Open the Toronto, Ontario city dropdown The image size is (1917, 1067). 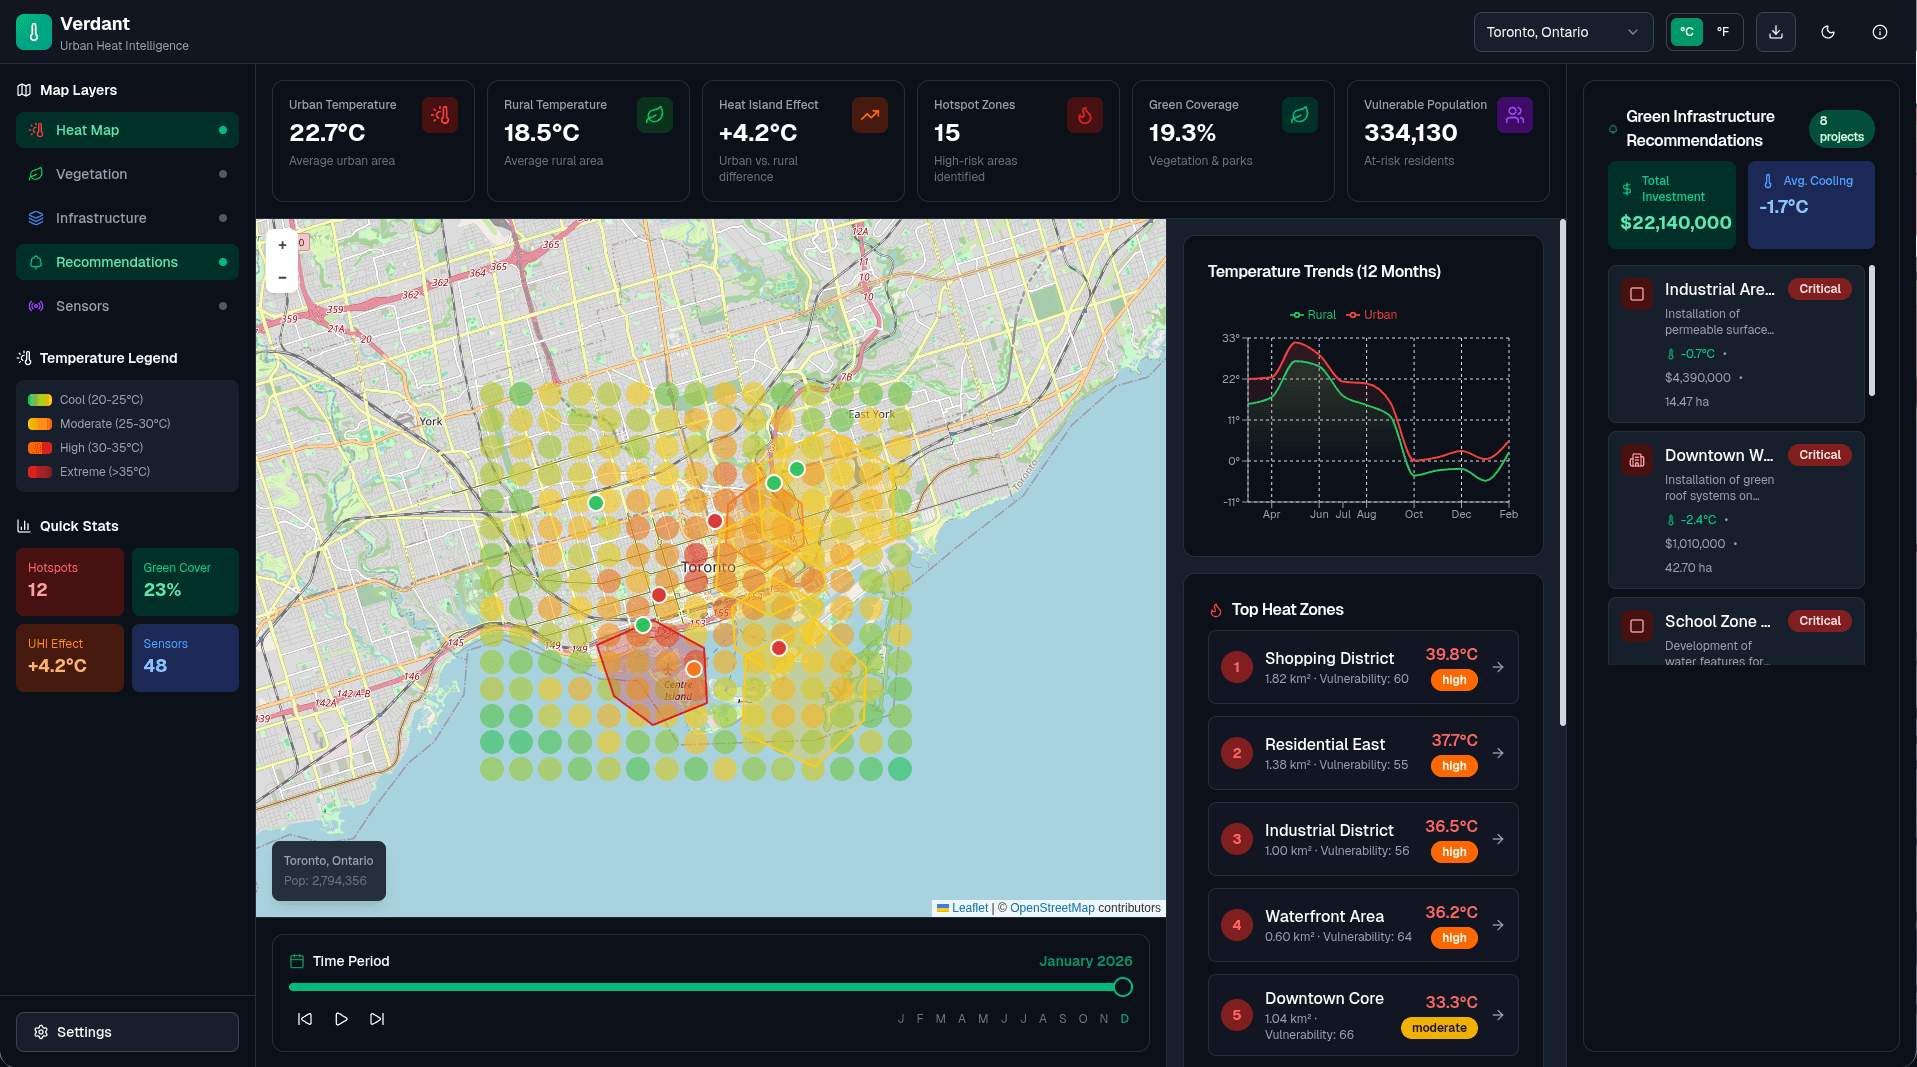pyautogui.click(x=1562, y=31)
